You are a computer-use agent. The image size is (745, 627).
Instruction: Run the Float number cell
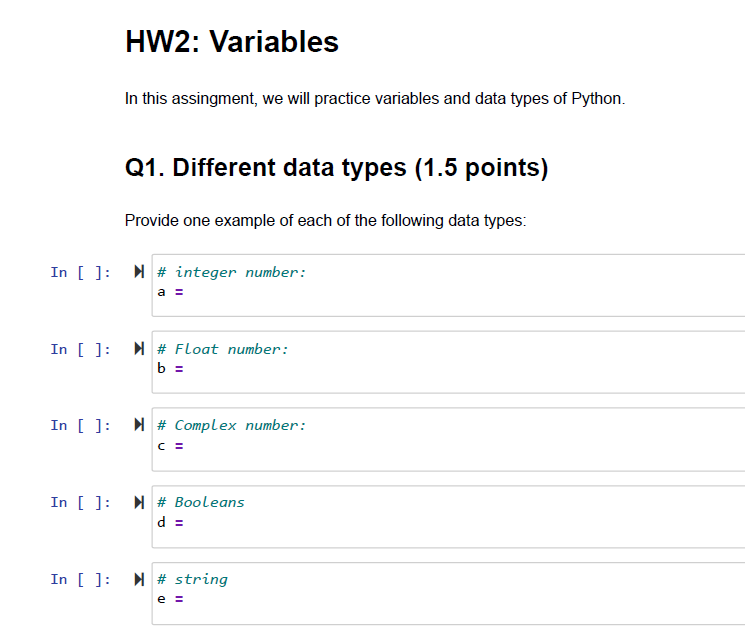tap(139, 349)
